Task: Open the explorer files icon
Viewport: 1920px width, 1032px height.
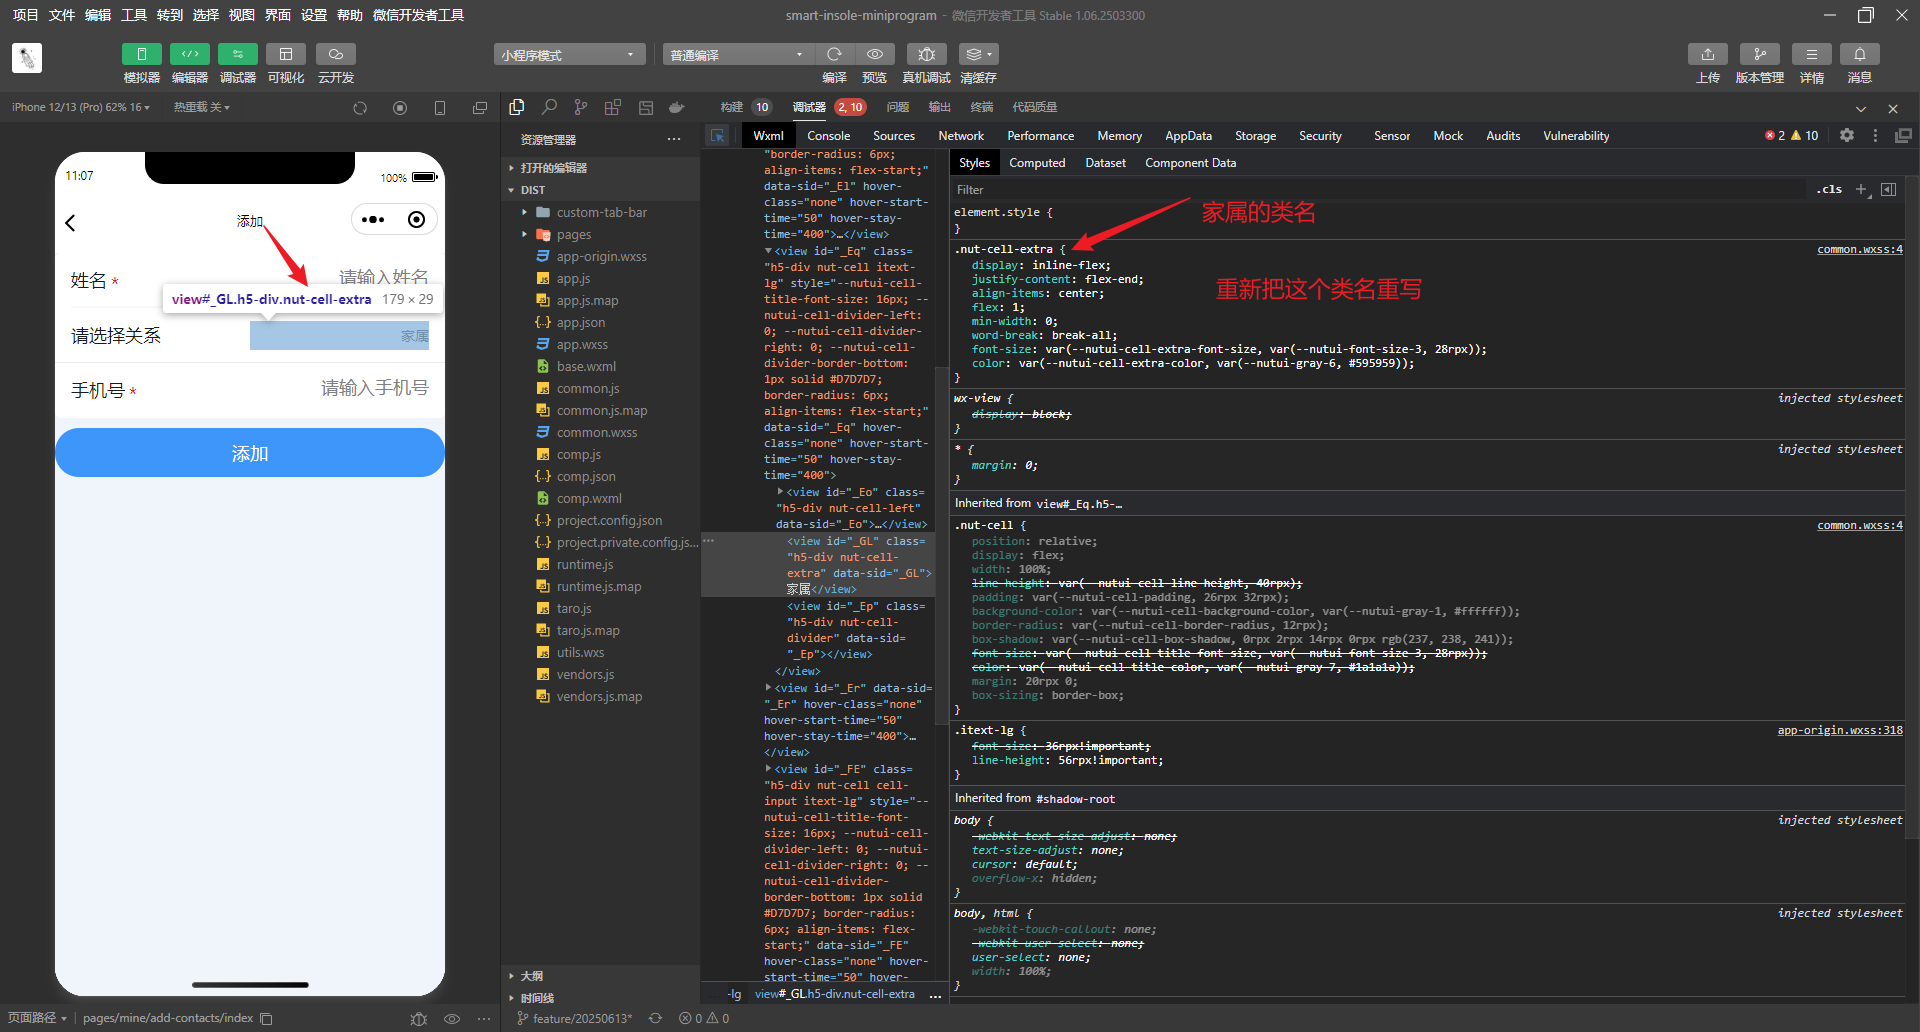Action: click(x=517, y=107)
